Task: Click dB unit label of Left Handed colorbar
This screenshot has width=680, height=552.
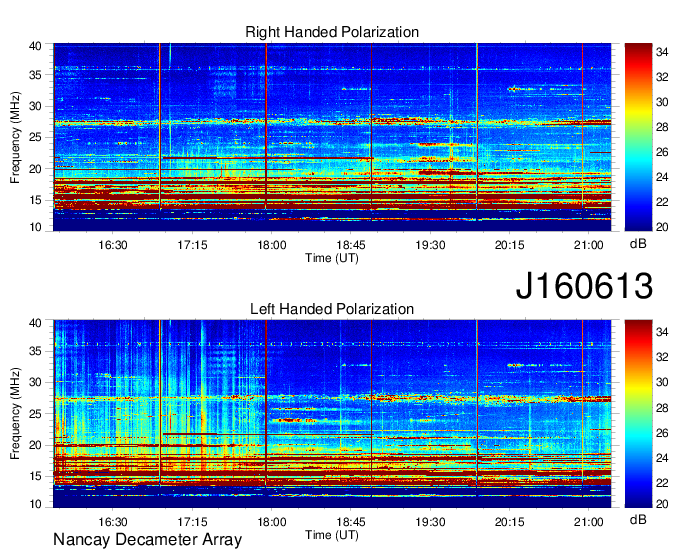Action: click(x=638, y=520)
